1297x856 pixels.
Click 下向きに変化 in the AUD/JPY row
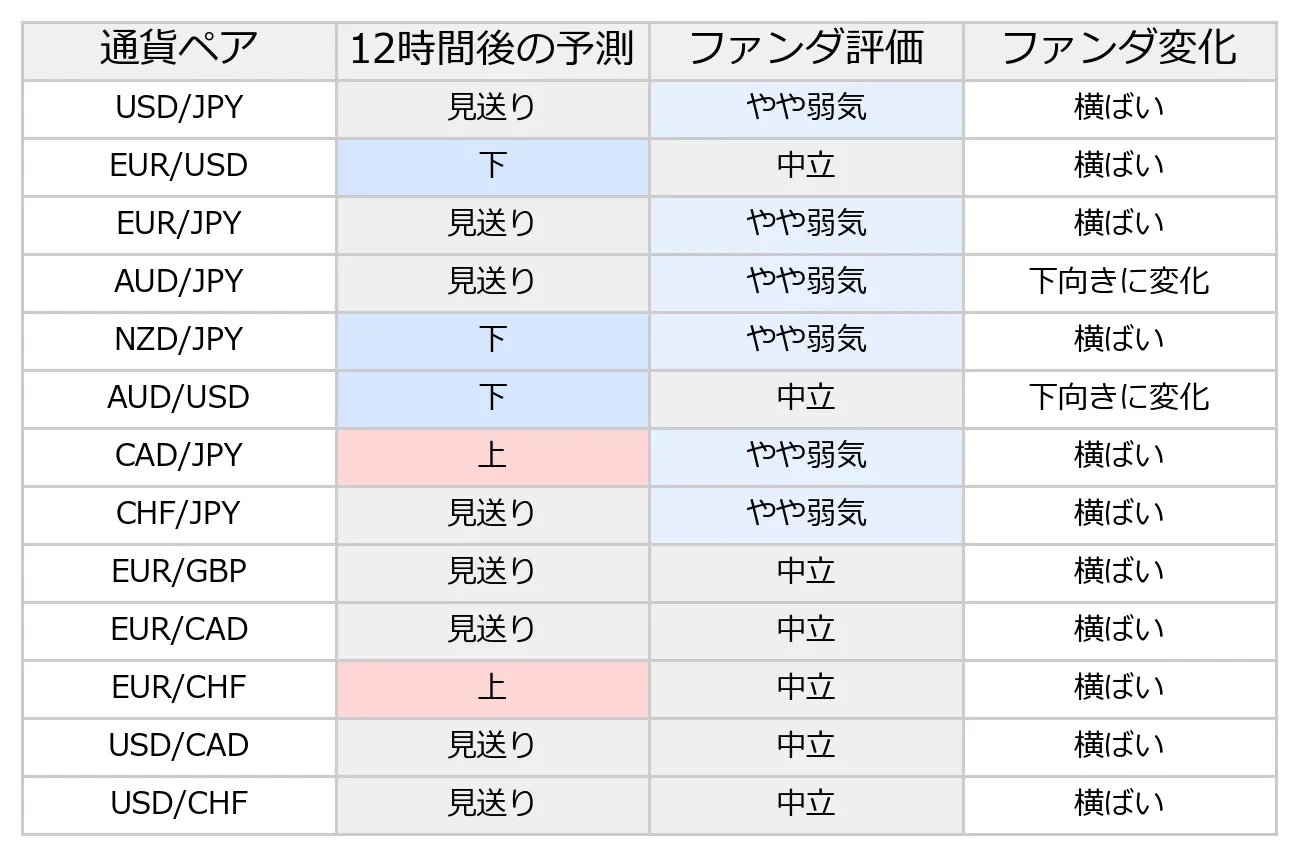[1119, 282]
